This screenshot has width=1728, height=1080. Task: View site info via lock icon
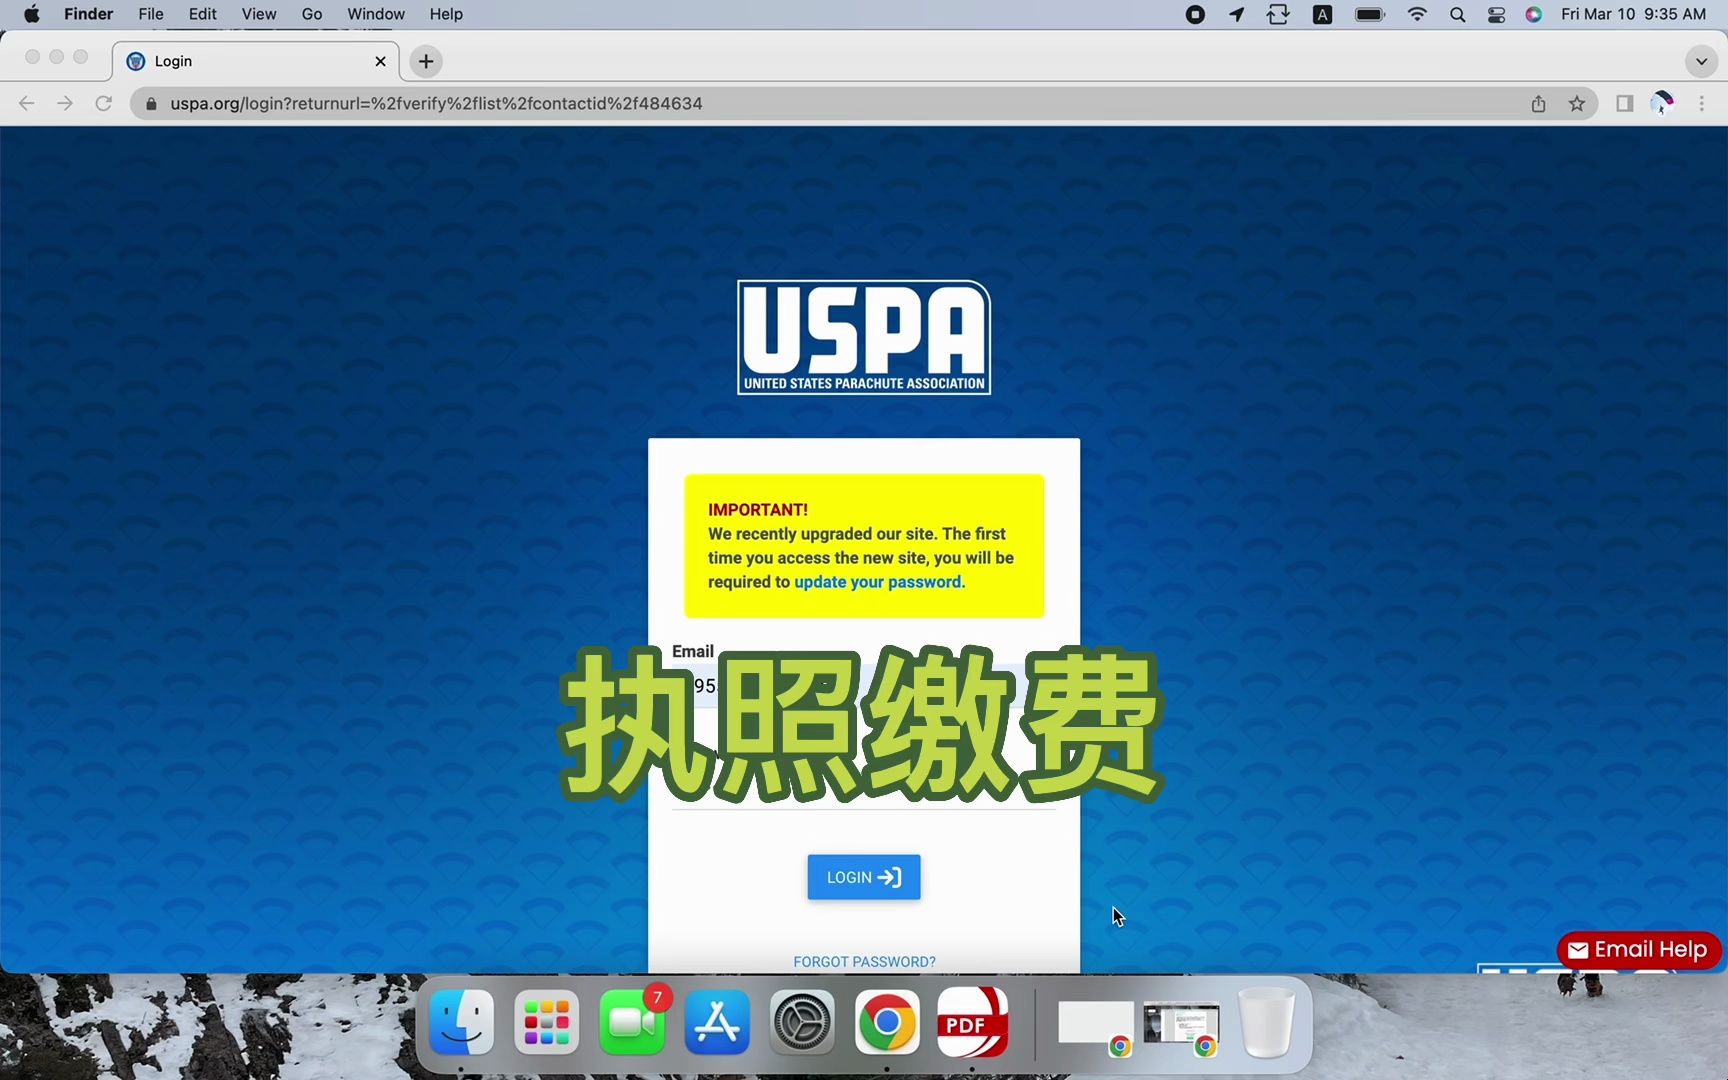tap(151, 104)
